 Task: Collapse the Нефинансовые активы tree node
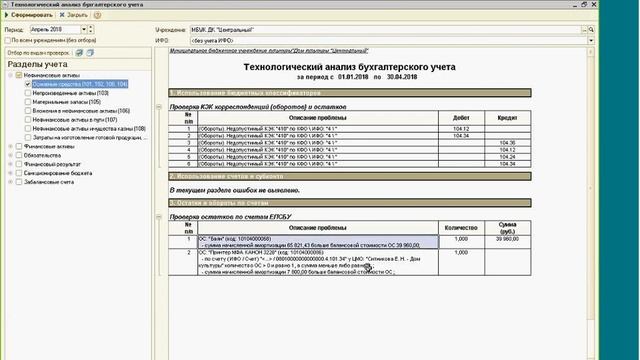click(11, 75)
